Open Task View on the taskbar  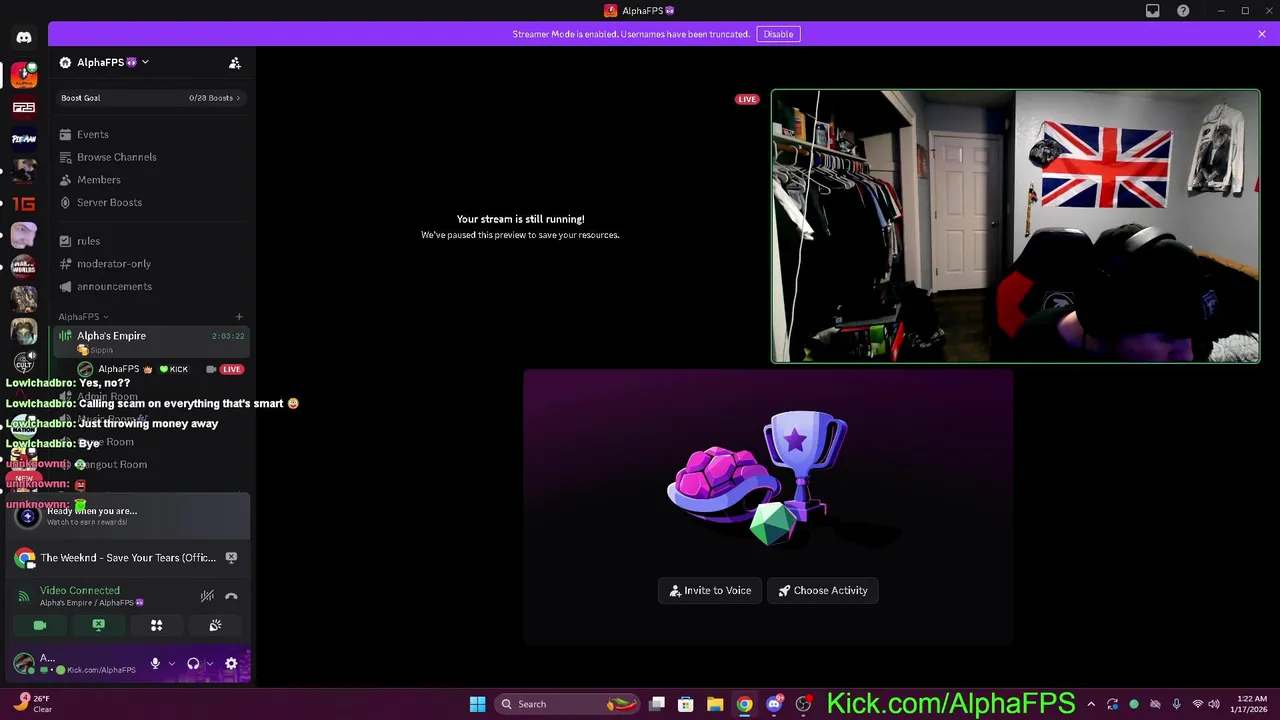click(657, 704)
